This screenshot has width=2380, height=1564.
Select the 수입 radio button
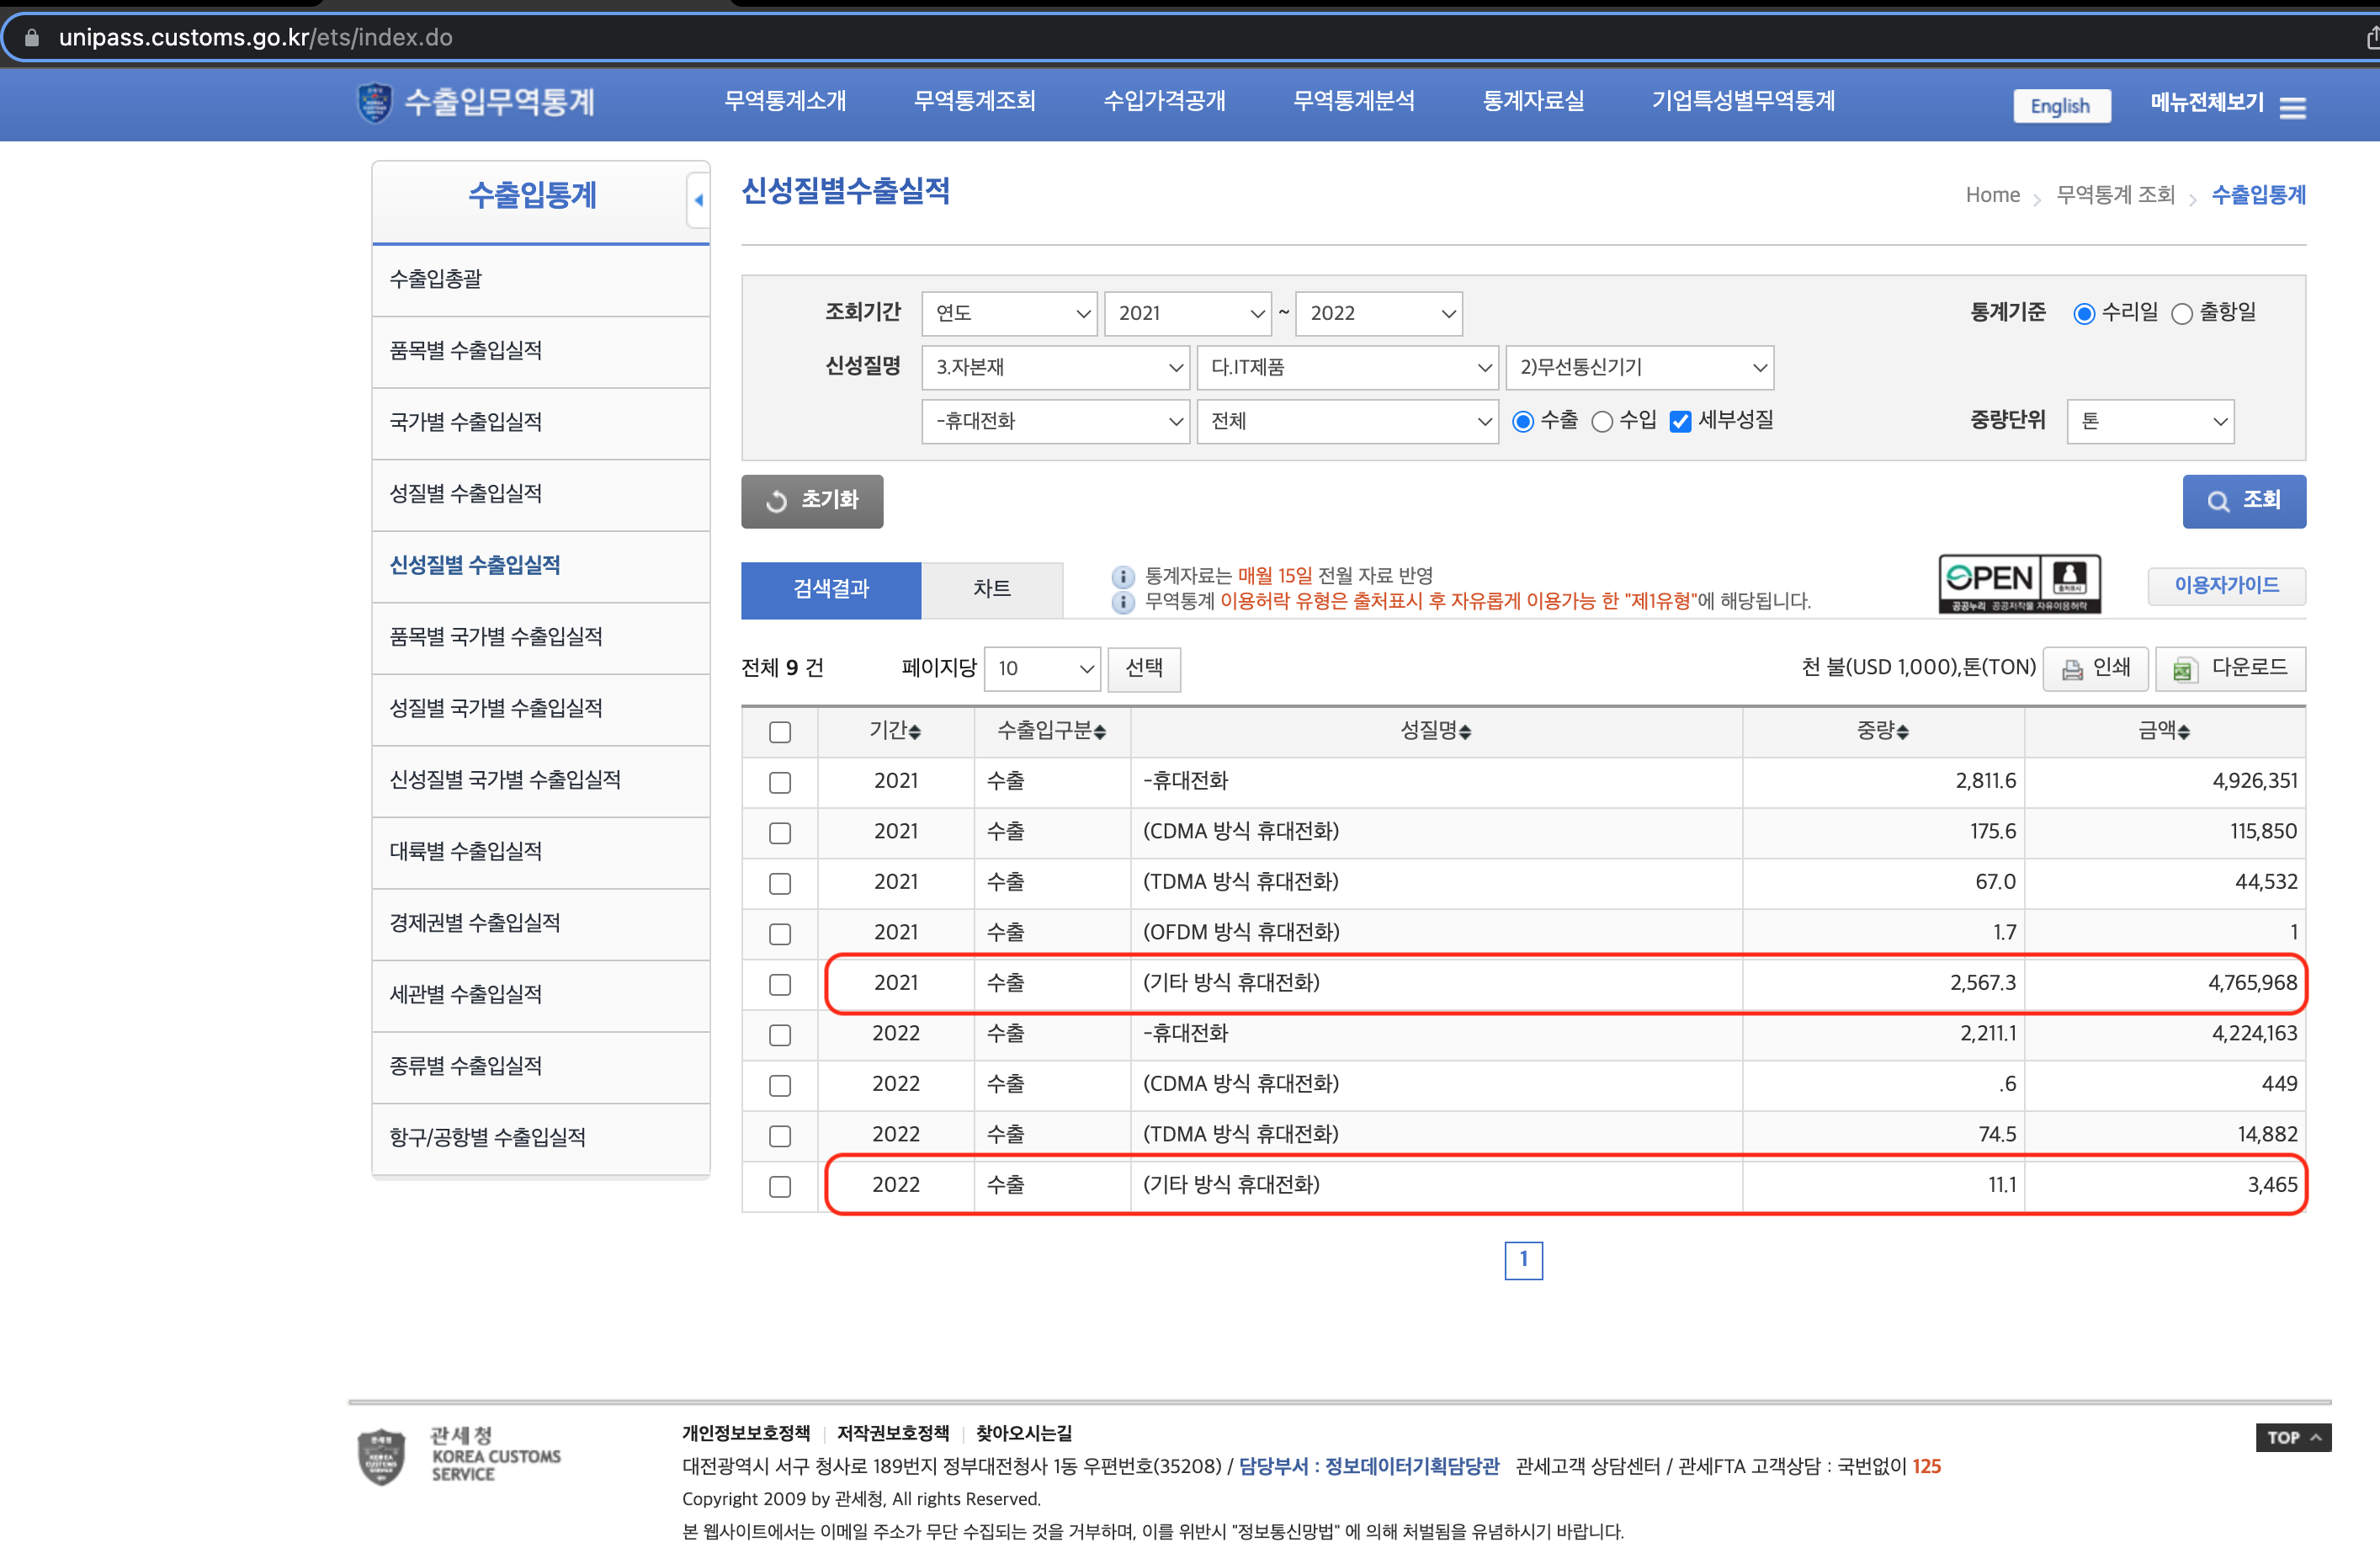tap(1604, 421)
